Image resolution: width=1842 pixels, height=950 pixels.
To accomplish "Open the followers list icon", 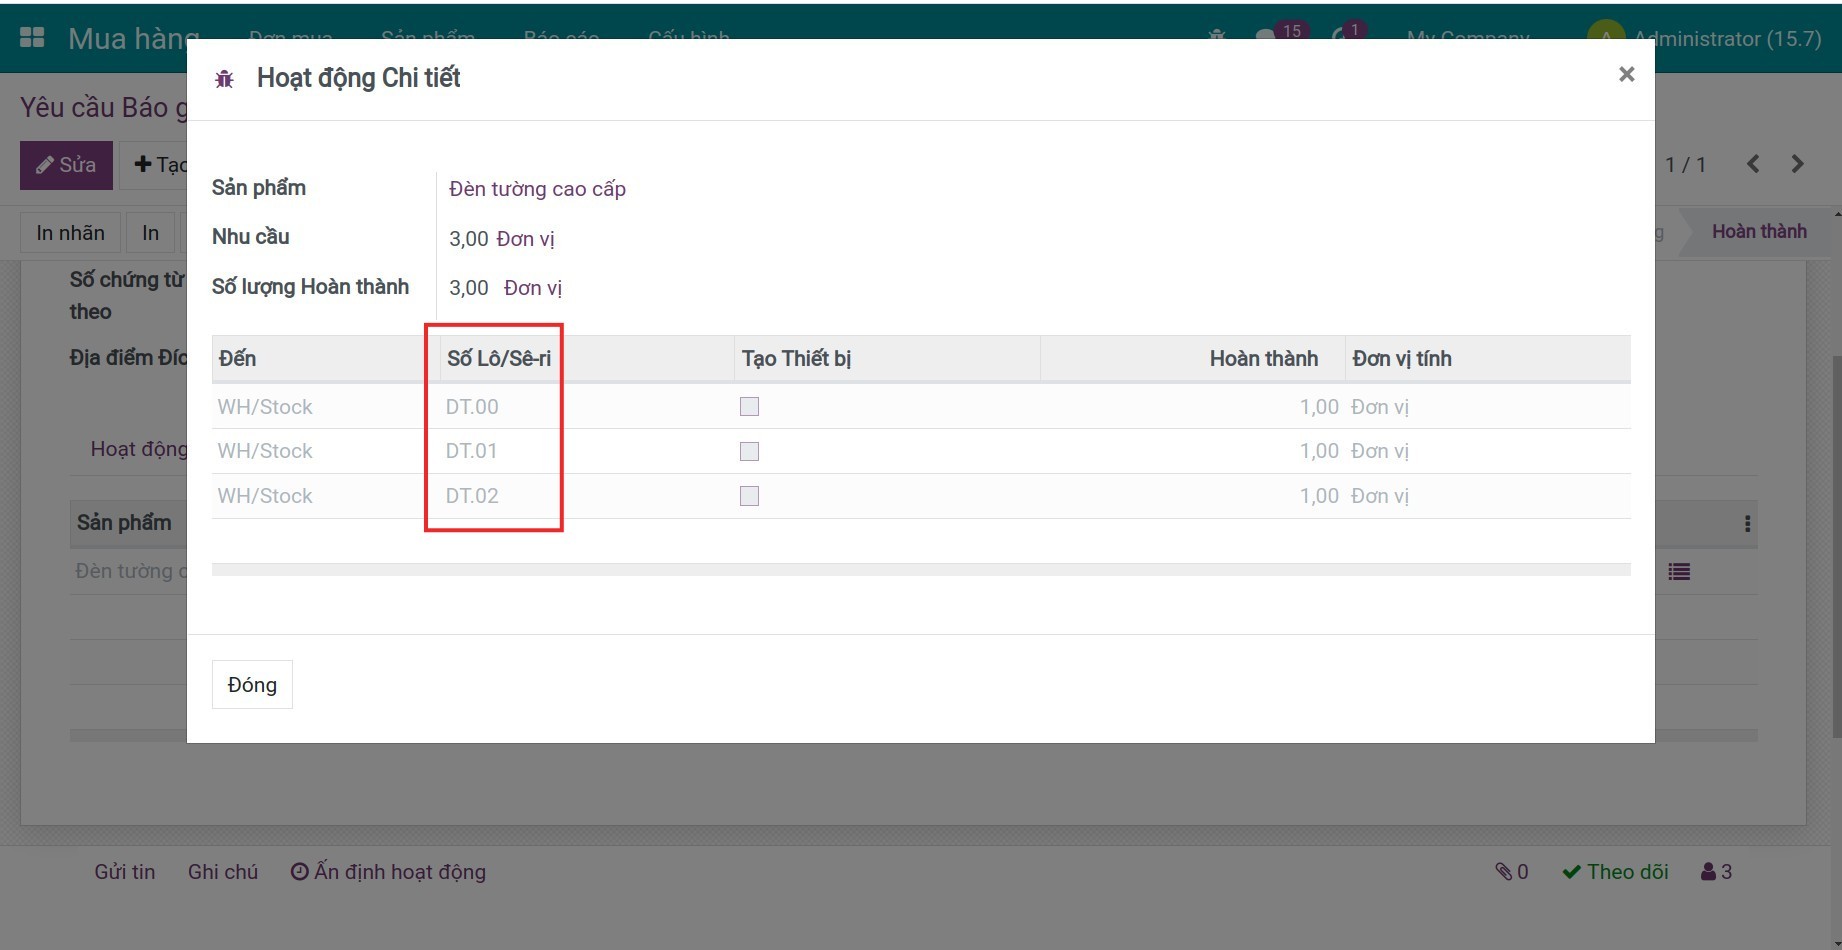I will click(x=1716, y=872).
